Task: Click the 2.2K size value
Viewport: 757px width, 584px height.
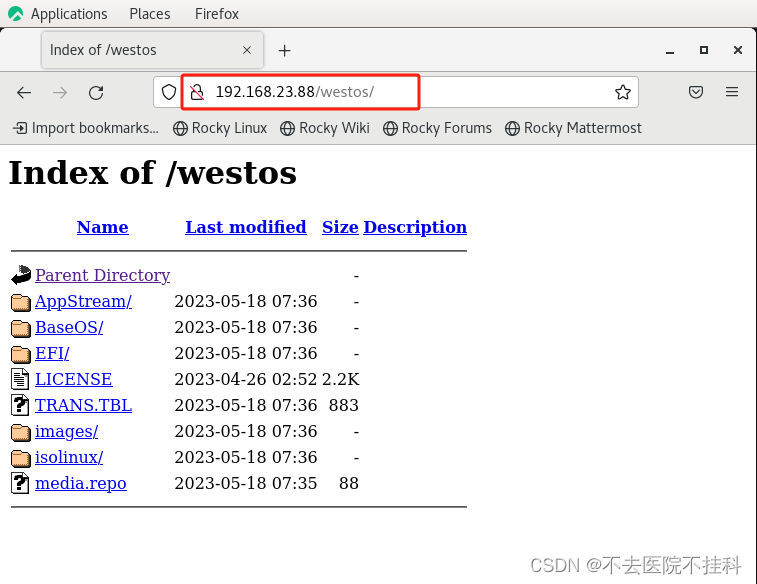Action: [x=340, y=379]
